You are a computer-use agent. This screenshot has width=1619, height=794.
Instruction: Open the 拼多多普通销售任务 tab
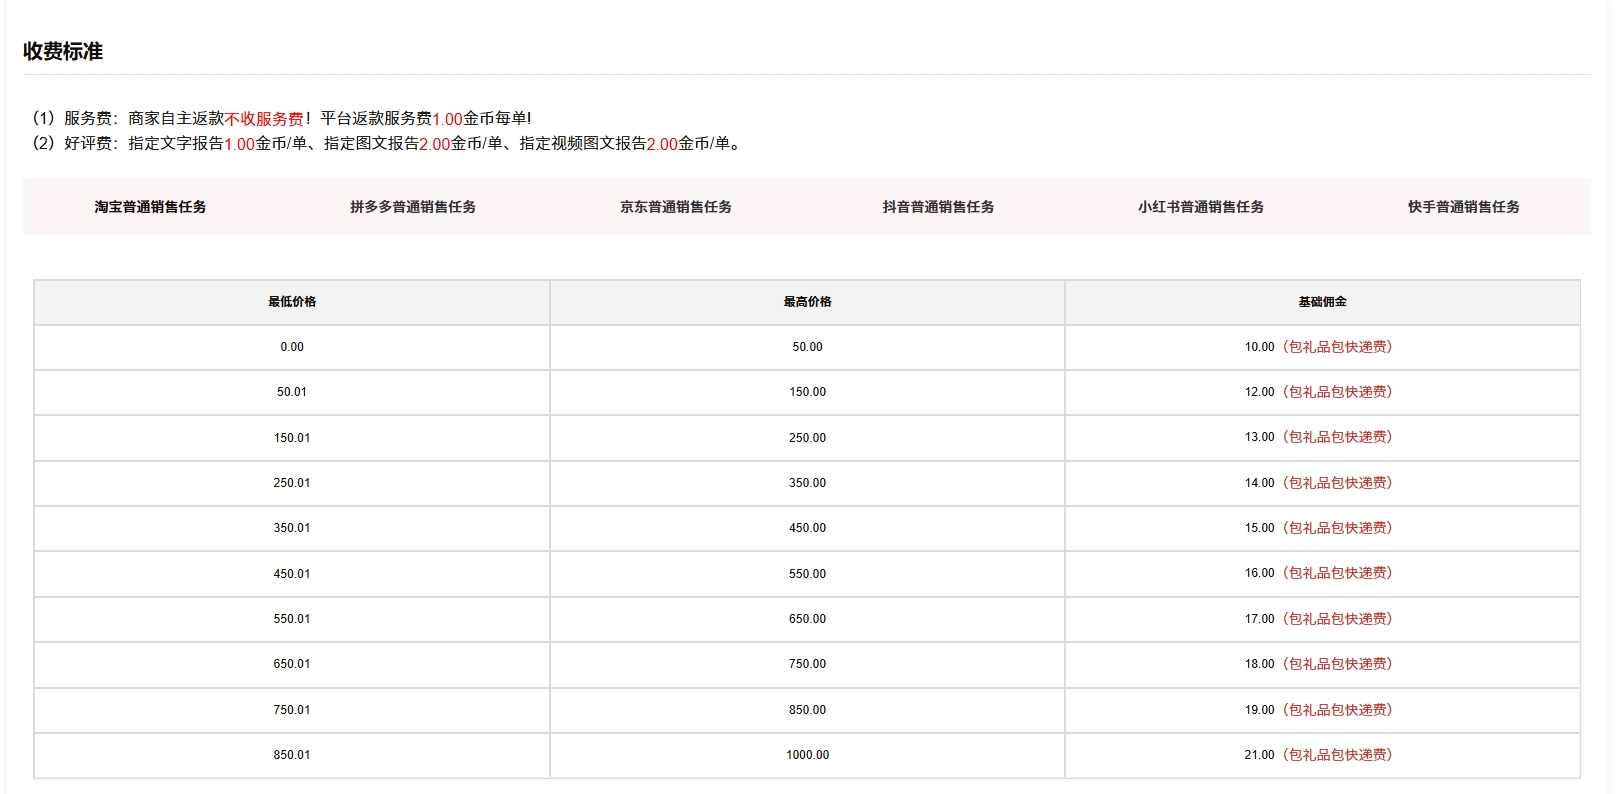pyautogui.click(x=412, y=207)
